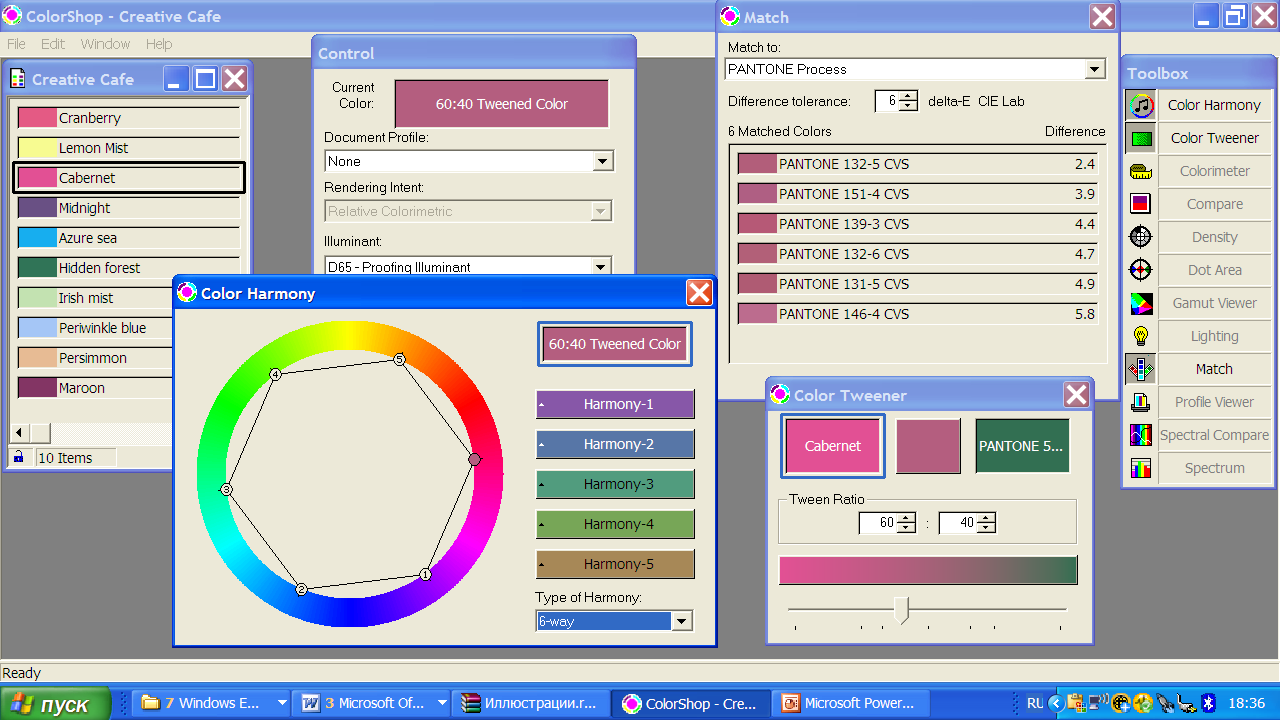Select the Azure sea color row
The image size is (1280, 720).
coord(128,238)
